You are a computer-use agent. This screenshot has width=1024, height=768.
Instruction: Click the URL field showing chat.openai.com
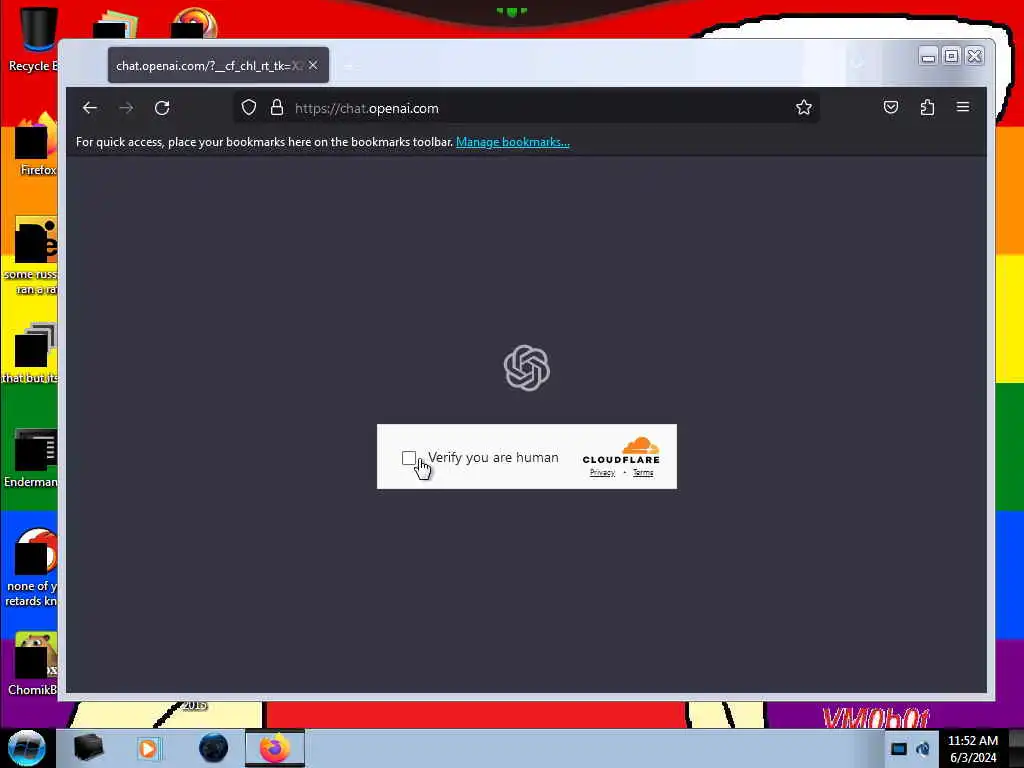tap(526, 108)
